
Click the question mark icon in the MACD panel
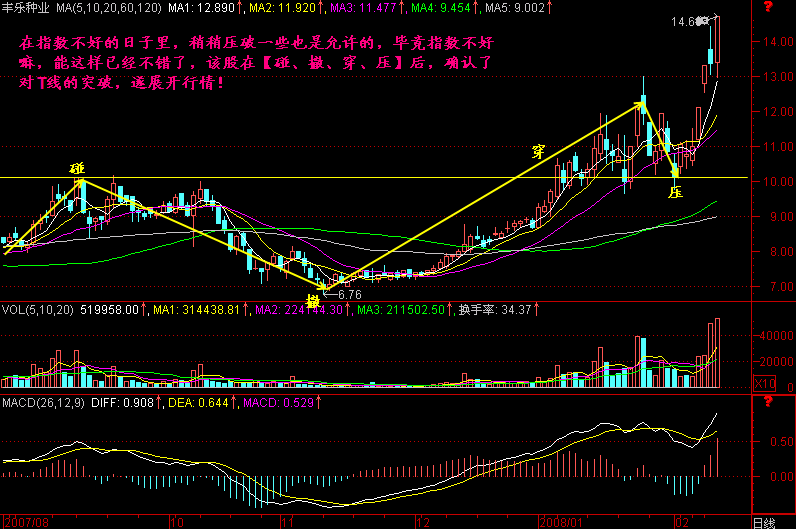(768, 402)
